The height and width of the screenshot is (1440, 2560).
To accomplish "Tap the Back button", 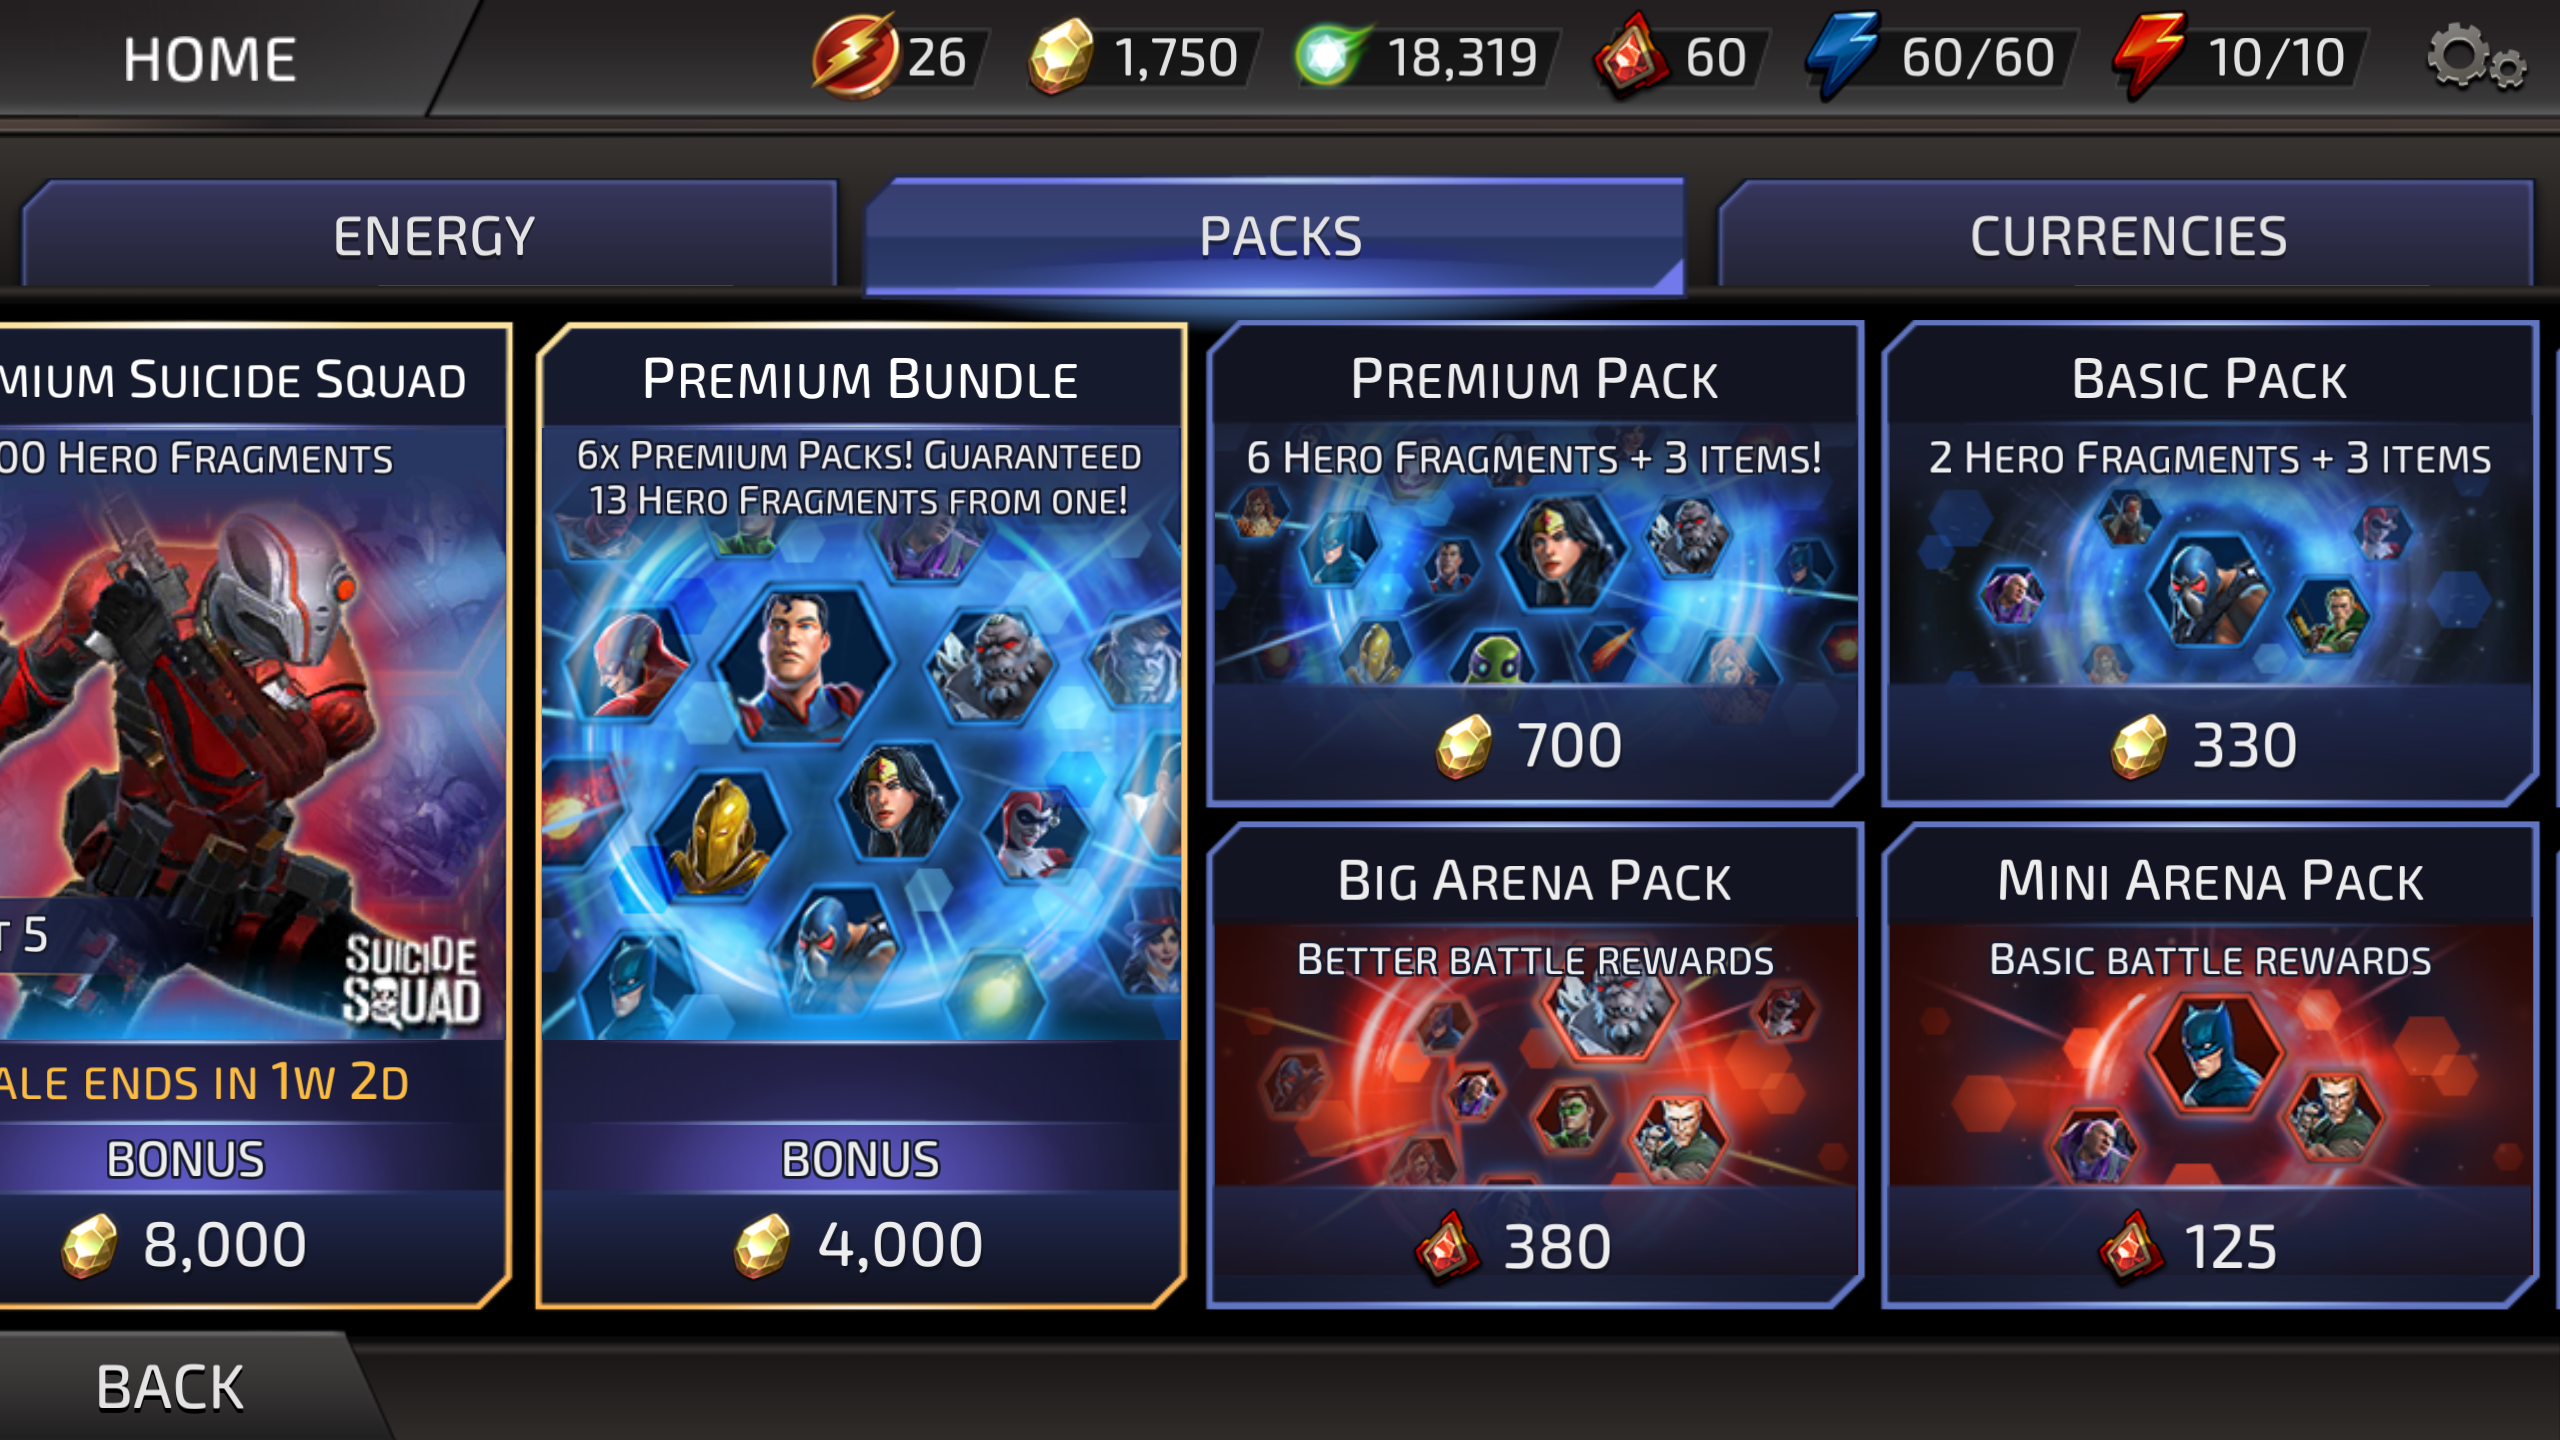I will 170,1388.
